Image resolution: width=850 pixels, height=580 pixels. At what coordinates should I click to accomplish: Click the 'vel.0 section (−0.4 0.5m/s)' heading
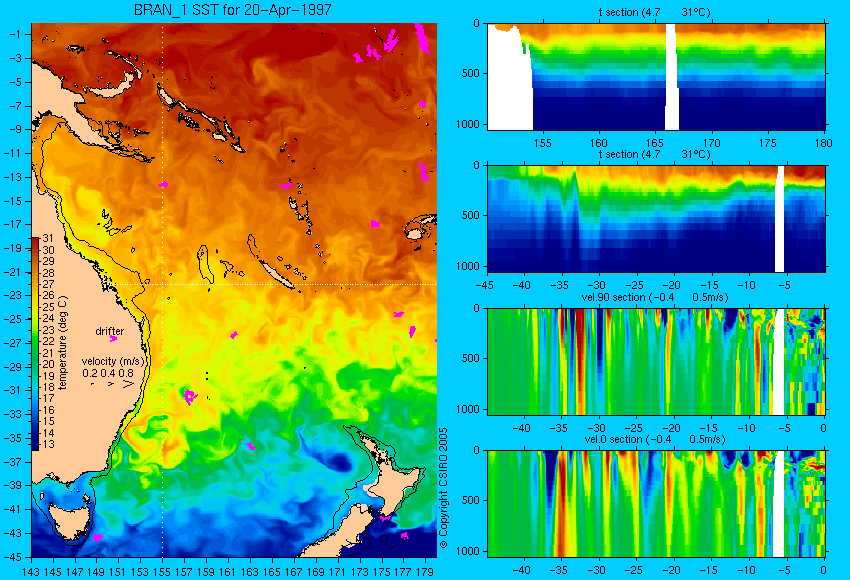[x=654, y=439]
